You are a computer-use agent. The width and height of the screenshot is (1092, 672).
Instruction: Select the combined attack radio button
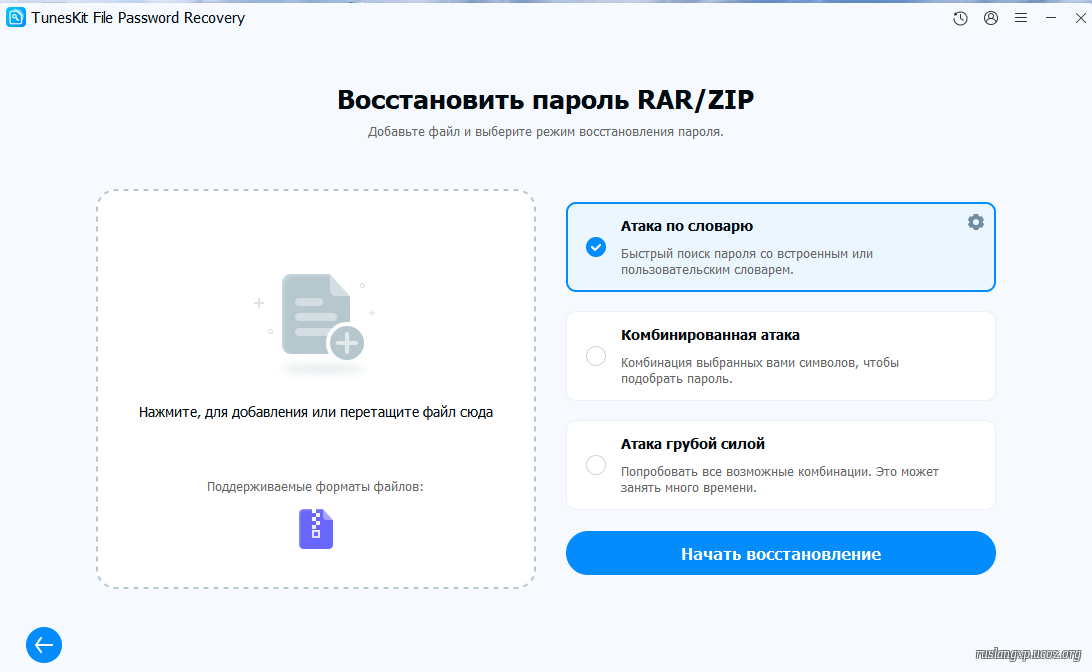pos(596,356)
